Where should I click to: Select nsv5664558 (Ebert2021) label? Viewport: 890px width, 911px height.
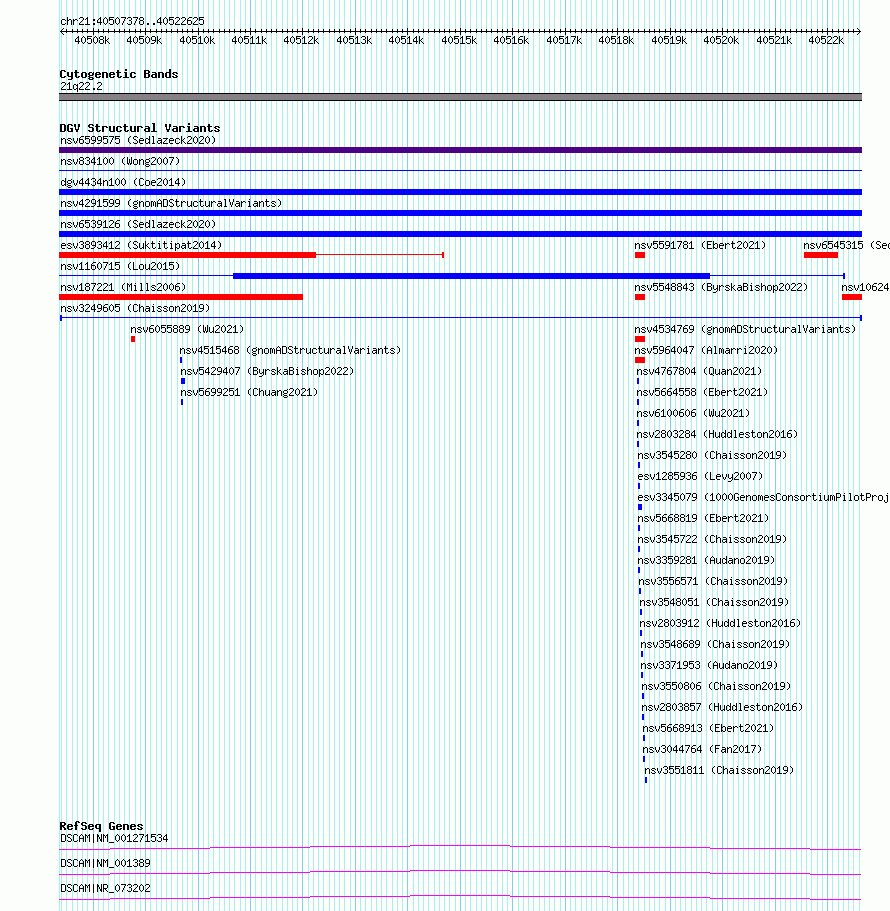click(x=702, y=392)
